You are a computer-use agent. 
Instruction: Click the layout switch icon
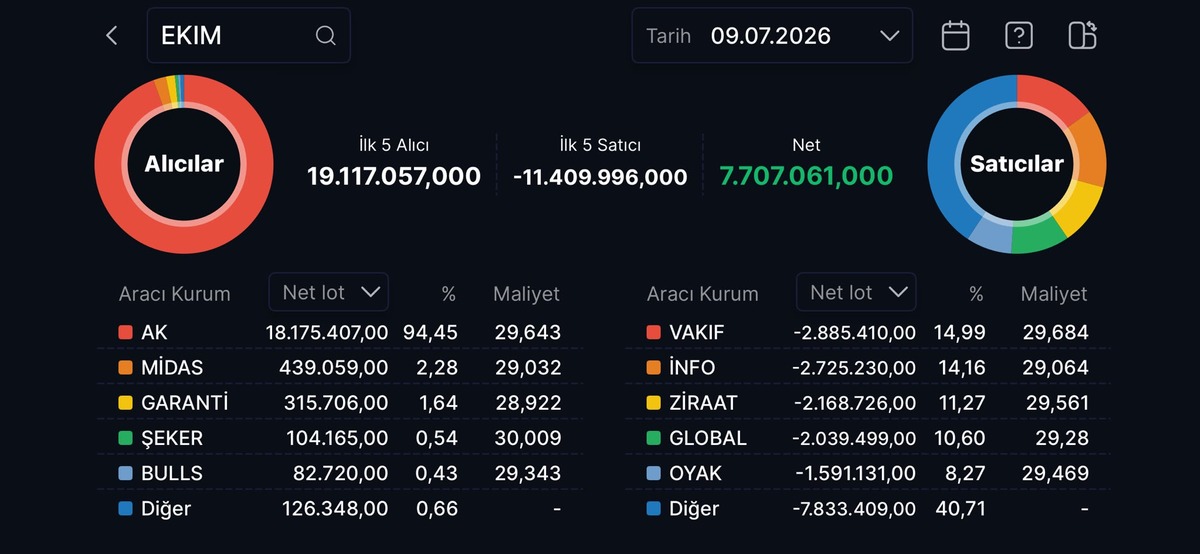[x=1082, y=36]
